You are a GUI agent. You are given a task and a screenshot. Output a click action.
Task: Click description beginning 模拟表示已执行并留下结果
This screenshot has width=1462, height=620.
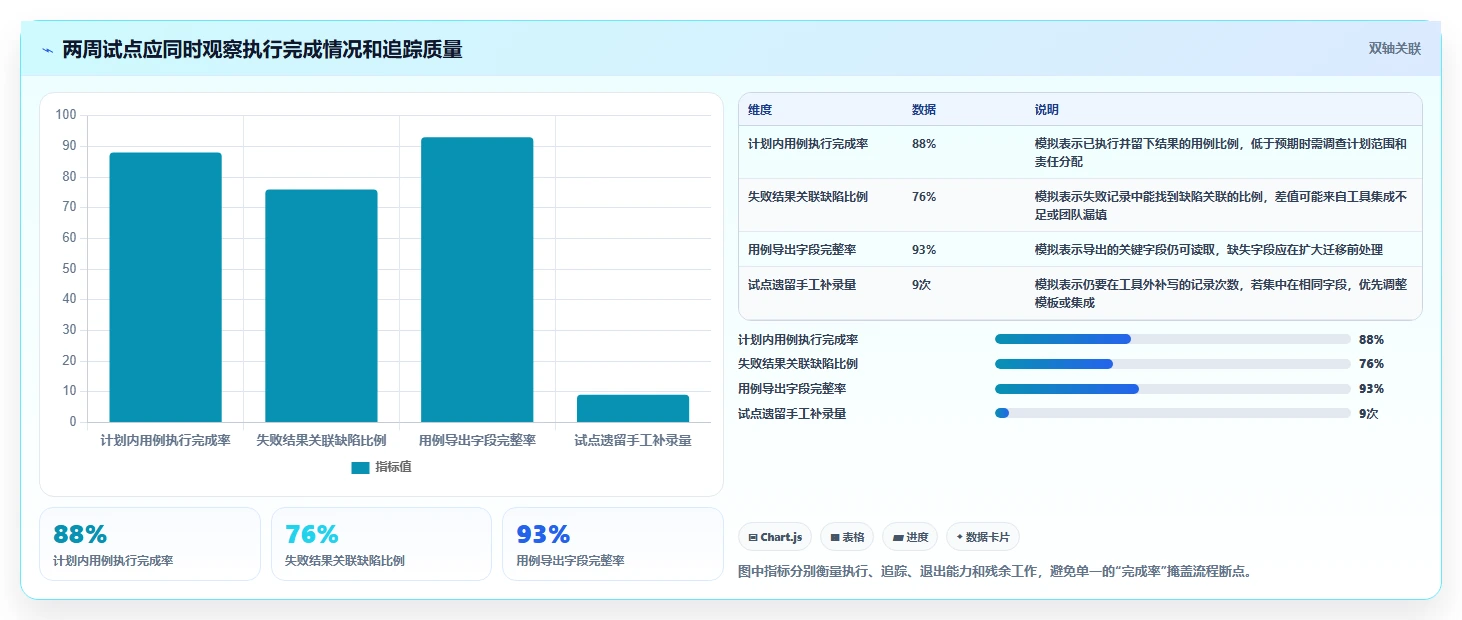[x=1221, y=153]
